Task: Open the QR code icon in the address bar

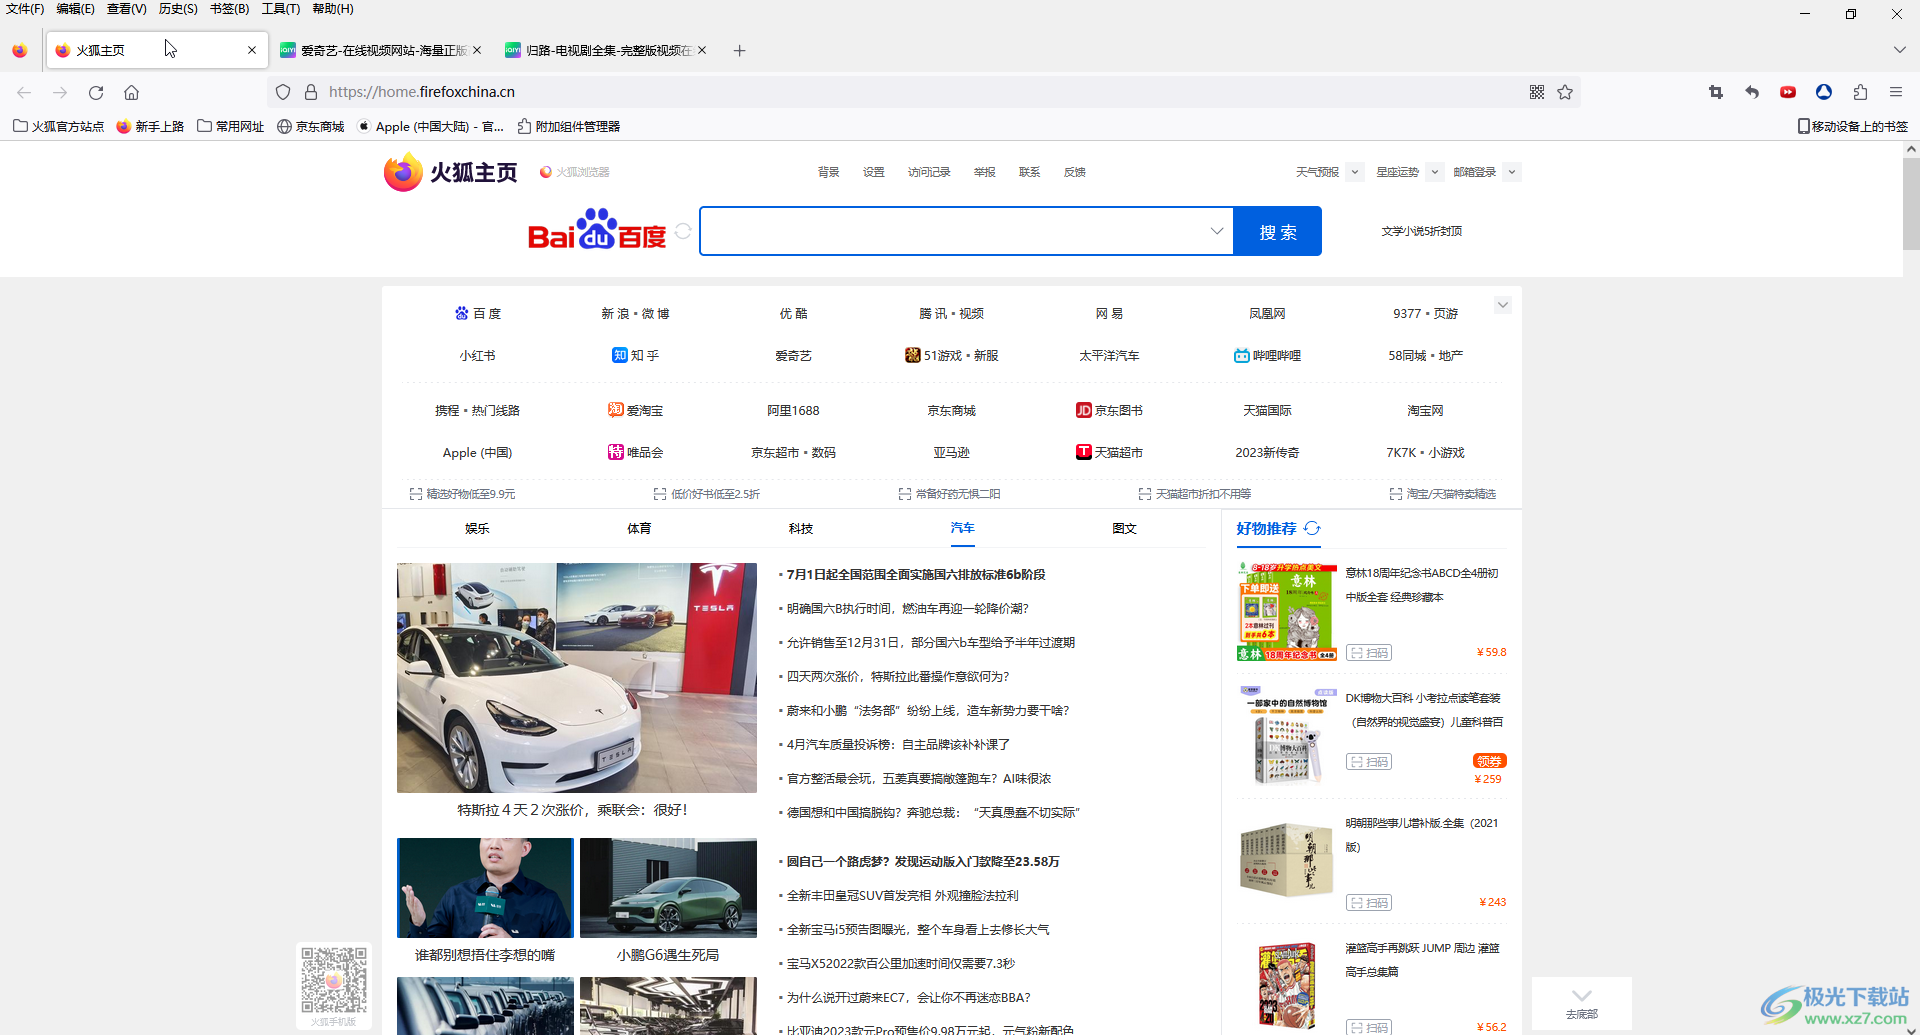Action: (1537, 92)
